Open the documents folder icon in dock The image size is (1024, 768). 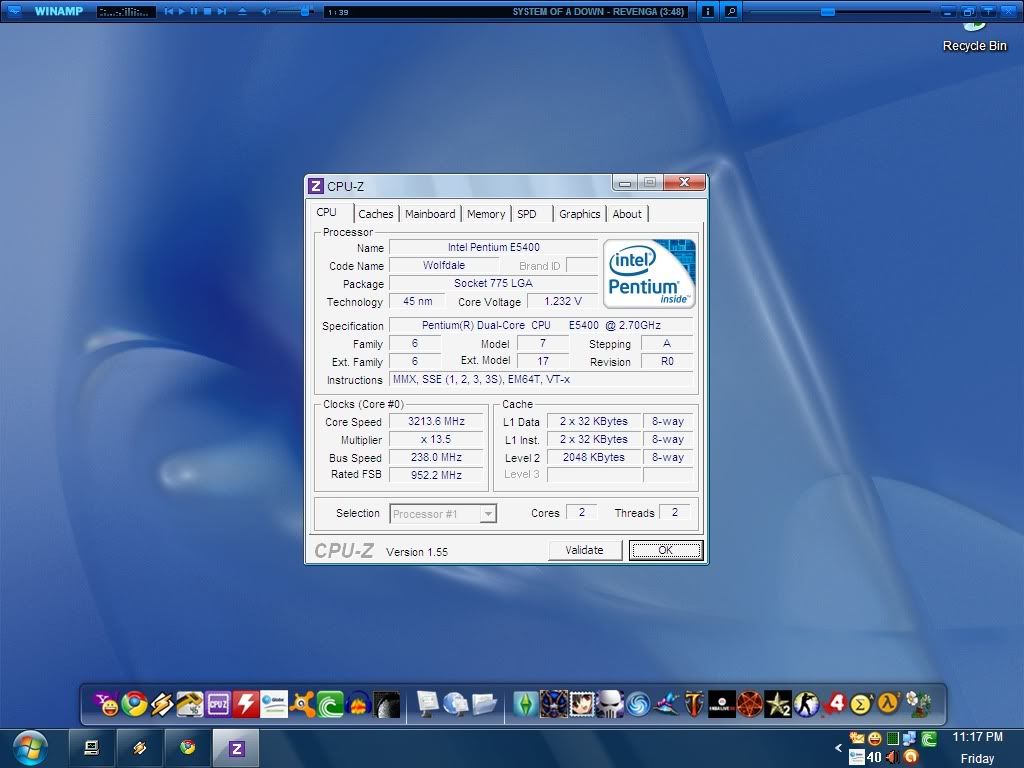coord(484,704)
